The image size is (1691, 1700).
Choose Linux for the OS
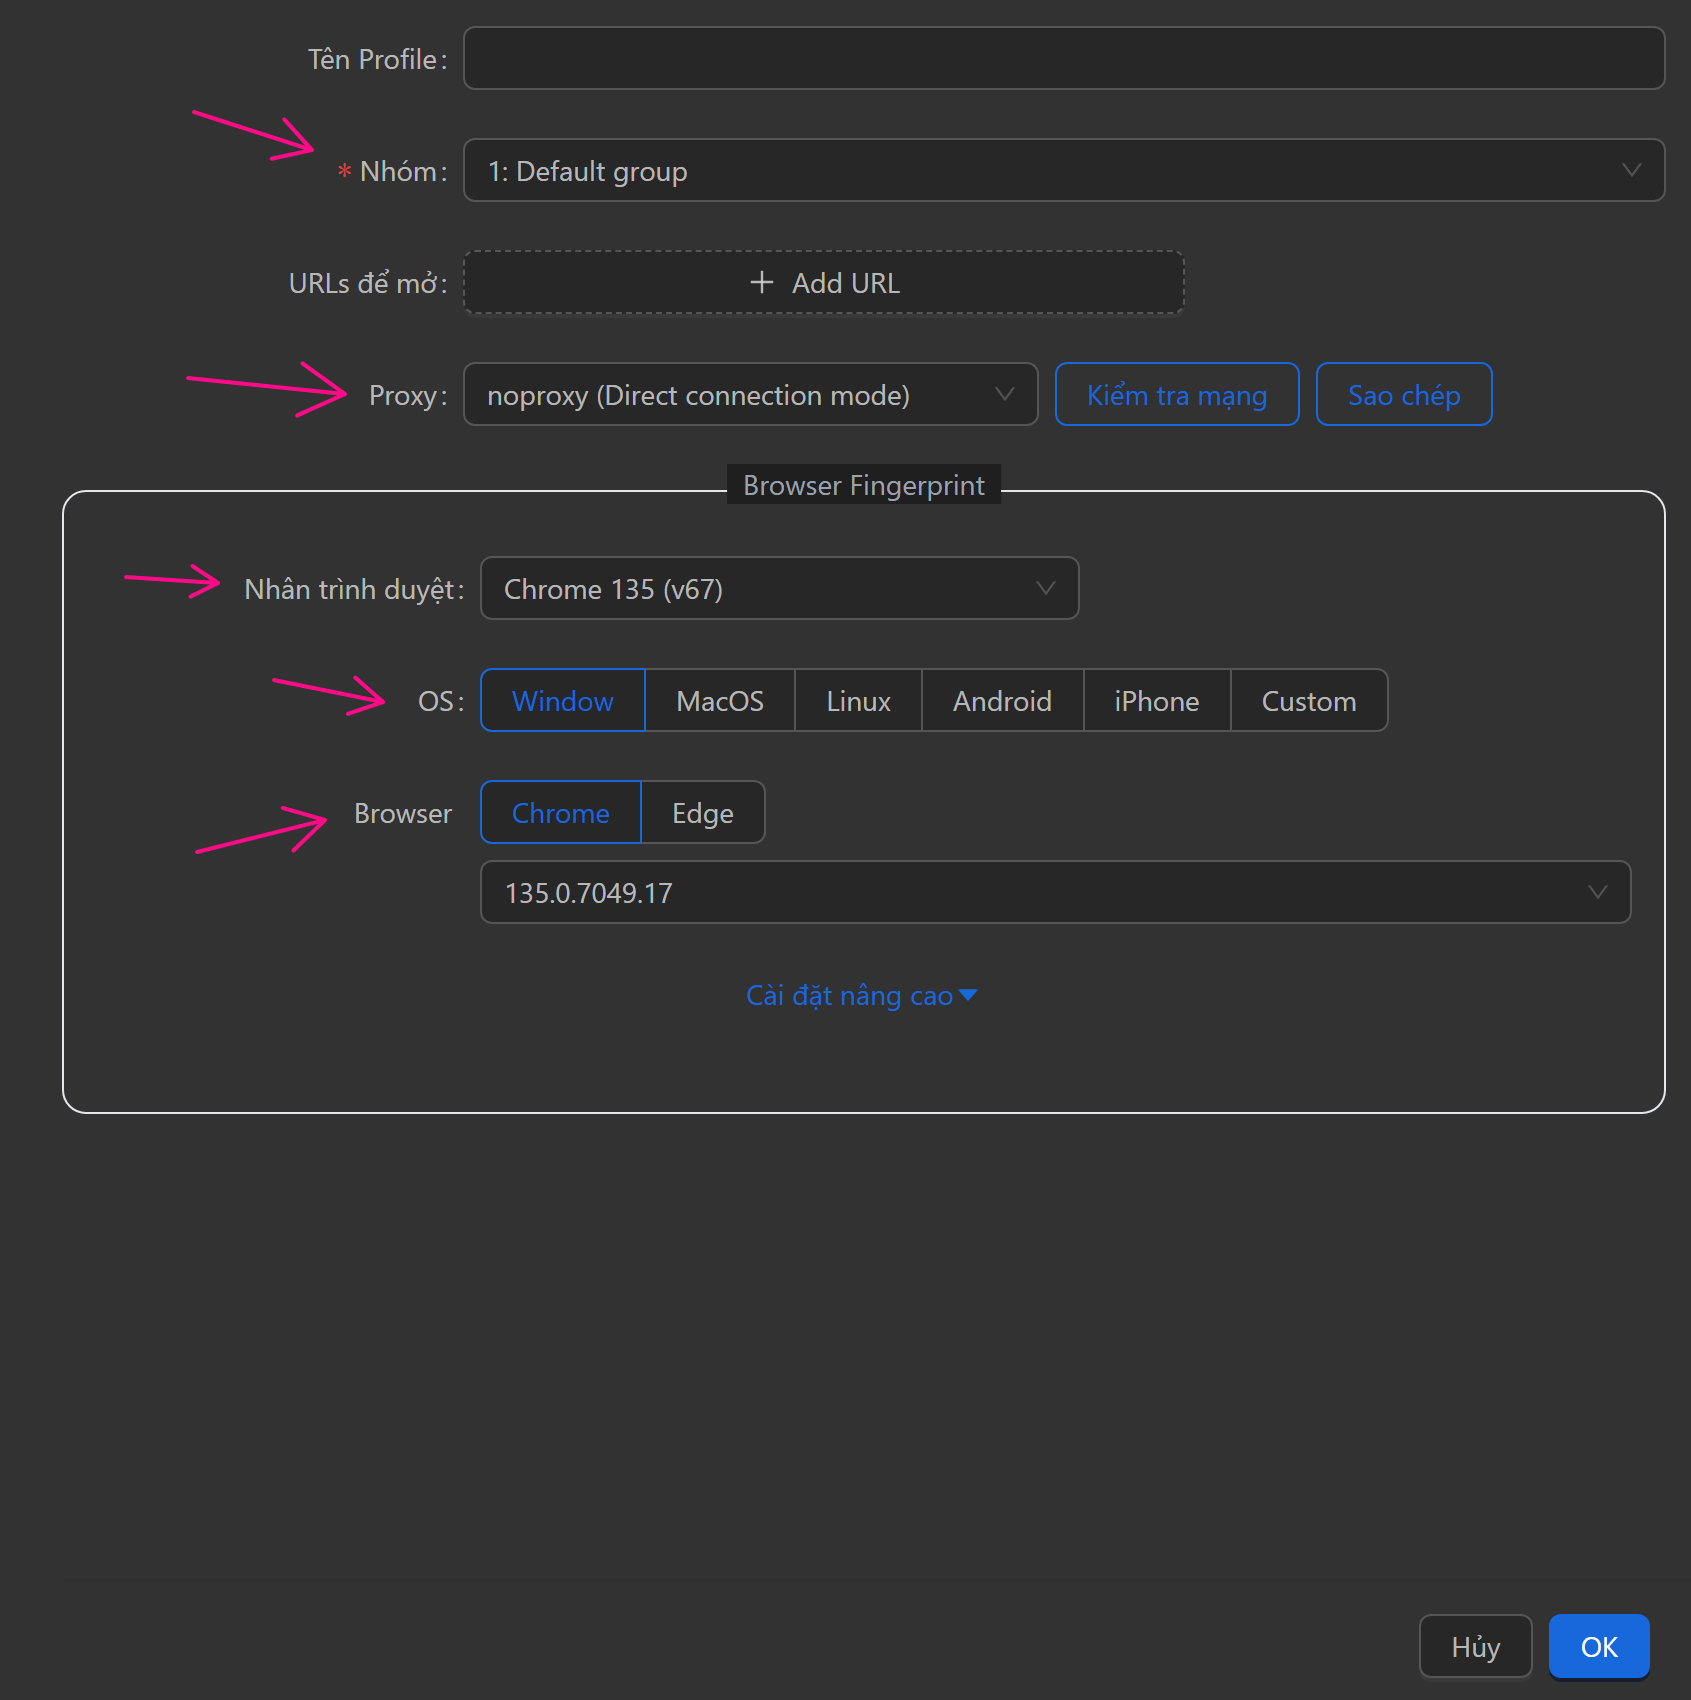point(858,701)
